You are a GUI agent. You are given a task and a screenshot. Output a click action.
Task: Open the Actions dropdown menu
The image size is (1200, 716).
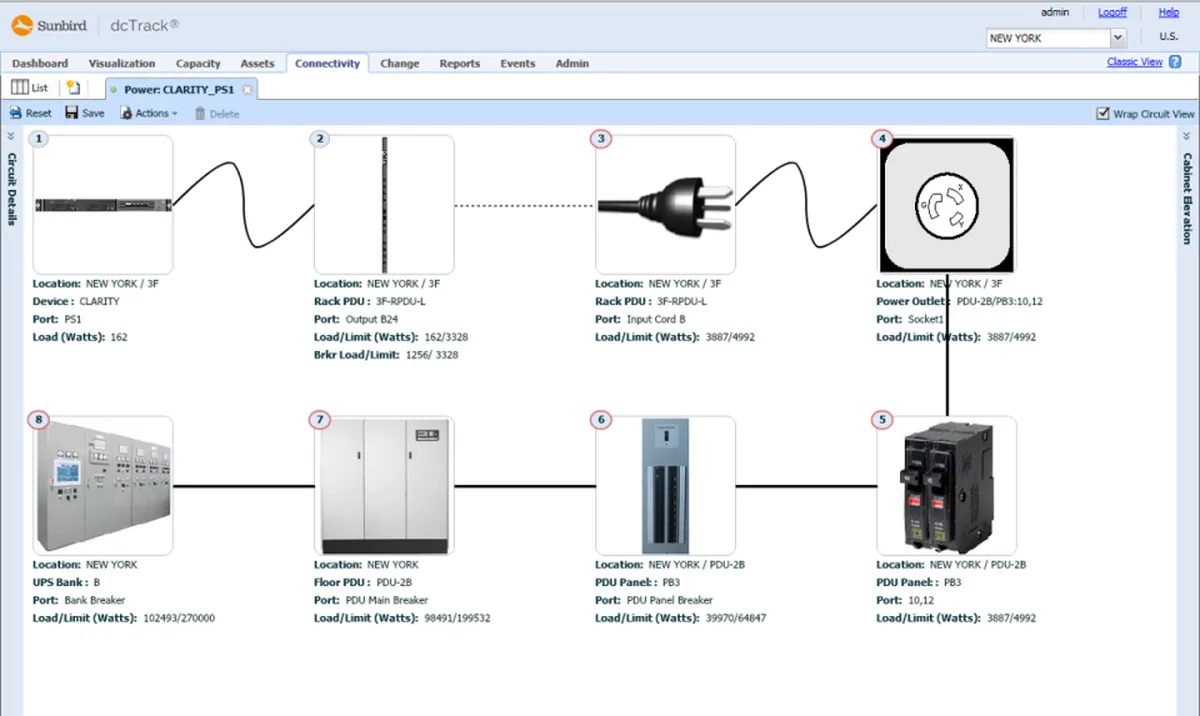[x=149, y=113]
